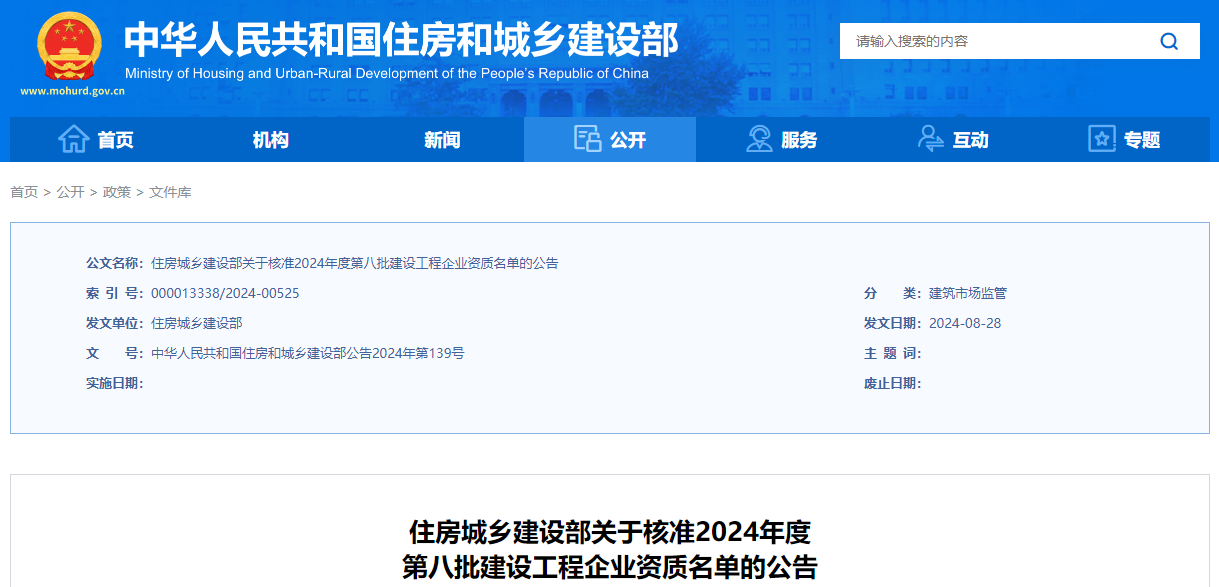
Task: Select the 公开 navigation tab
Action: point(610,139)
